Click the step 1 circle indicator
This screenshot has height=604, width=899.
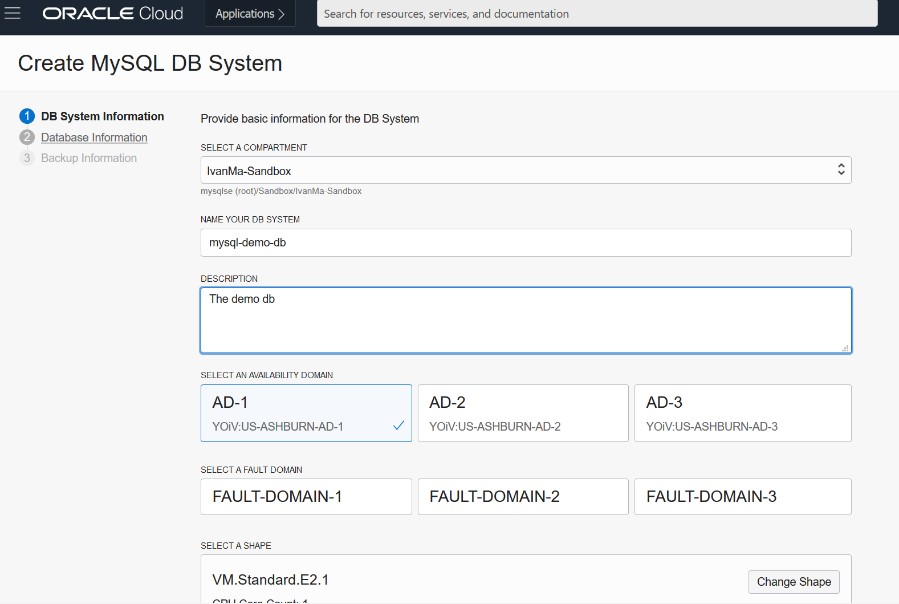27,117
